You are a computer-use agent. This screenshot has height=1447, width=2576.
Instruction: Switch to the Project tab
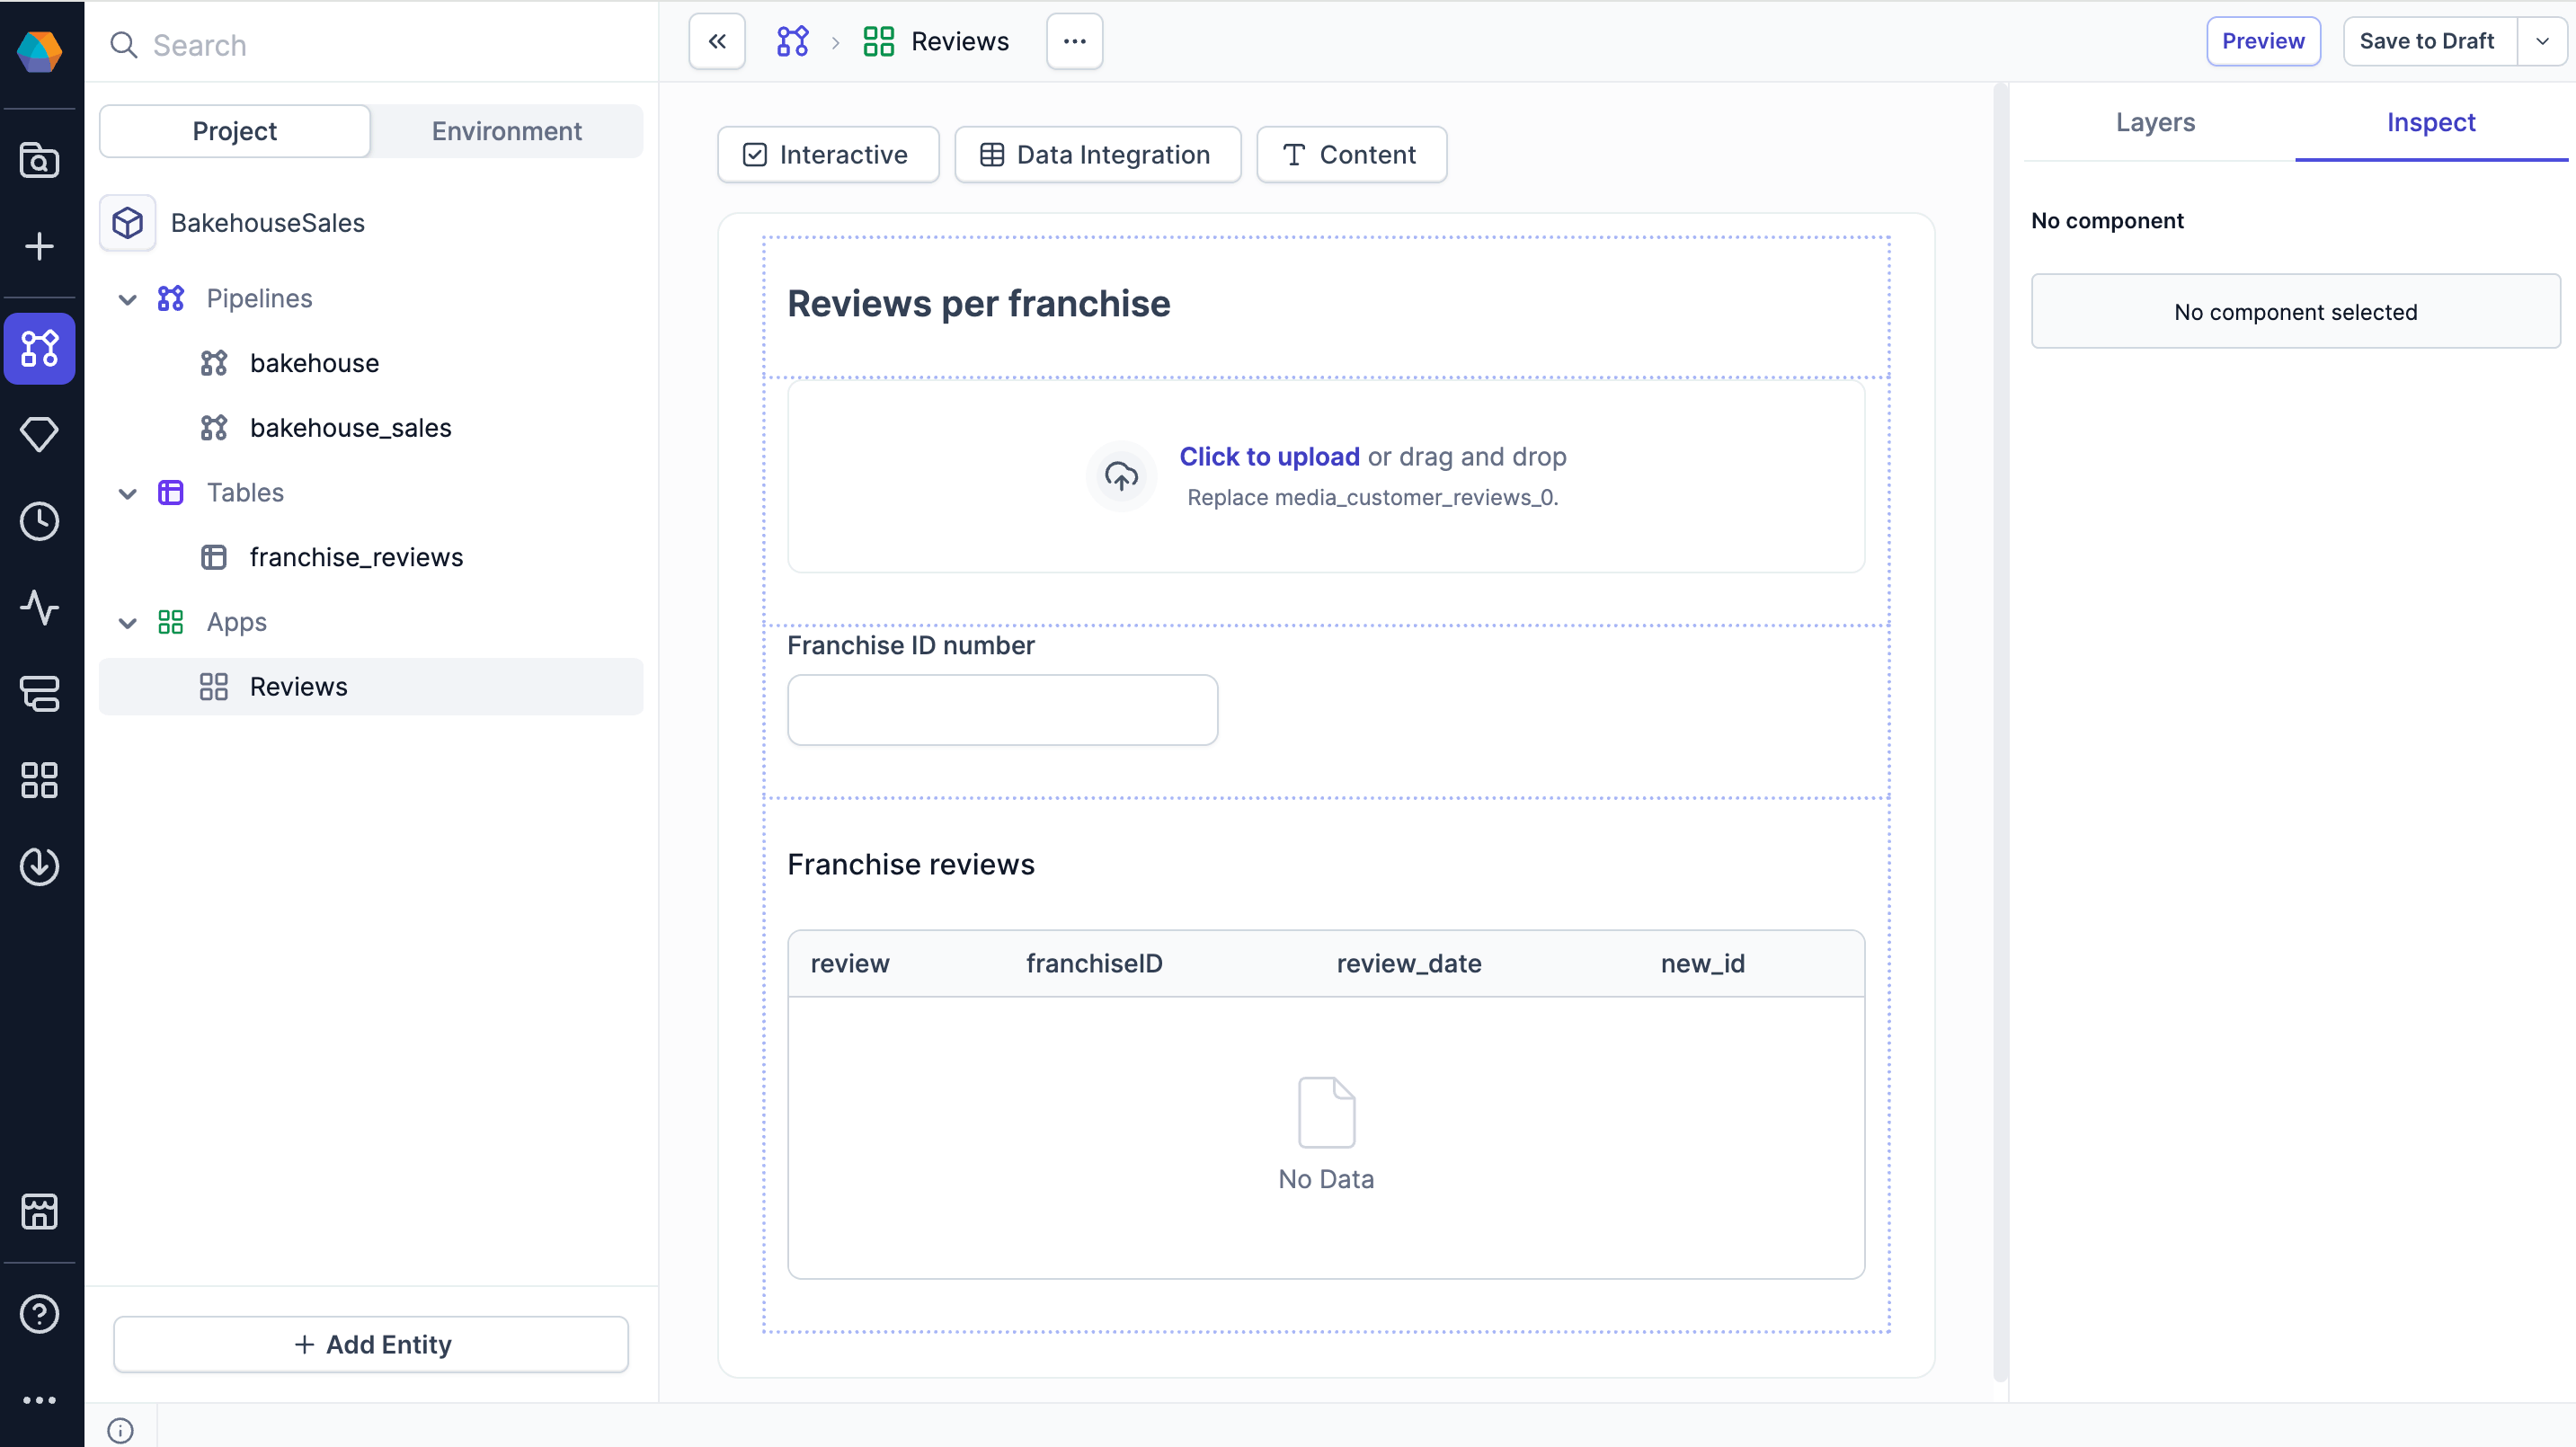pos(235,131)
